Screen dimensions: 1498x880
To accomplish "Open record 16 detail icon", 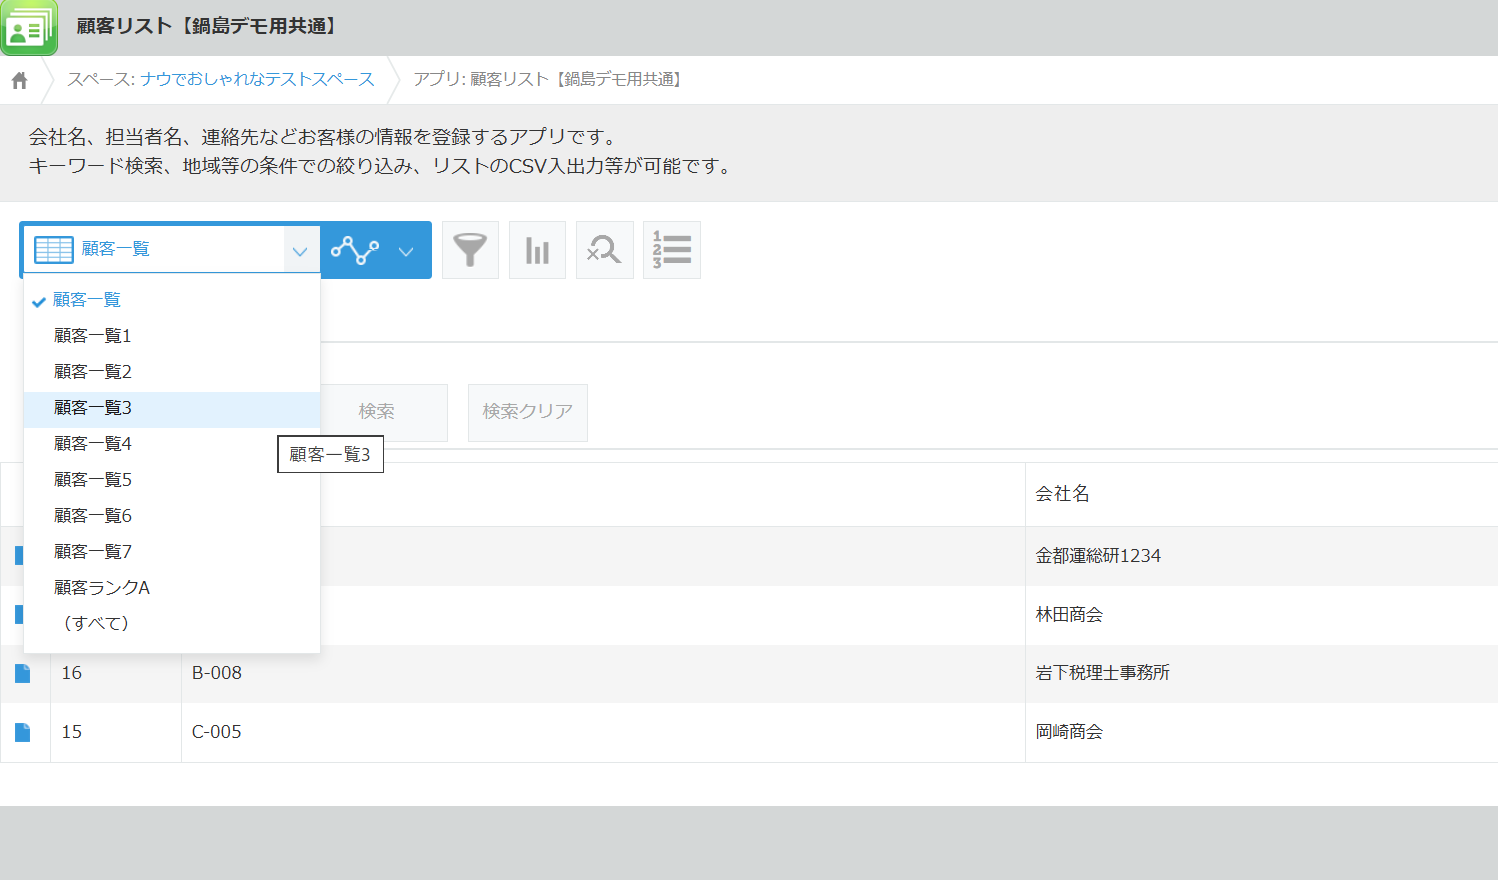I will click(23, 674).
